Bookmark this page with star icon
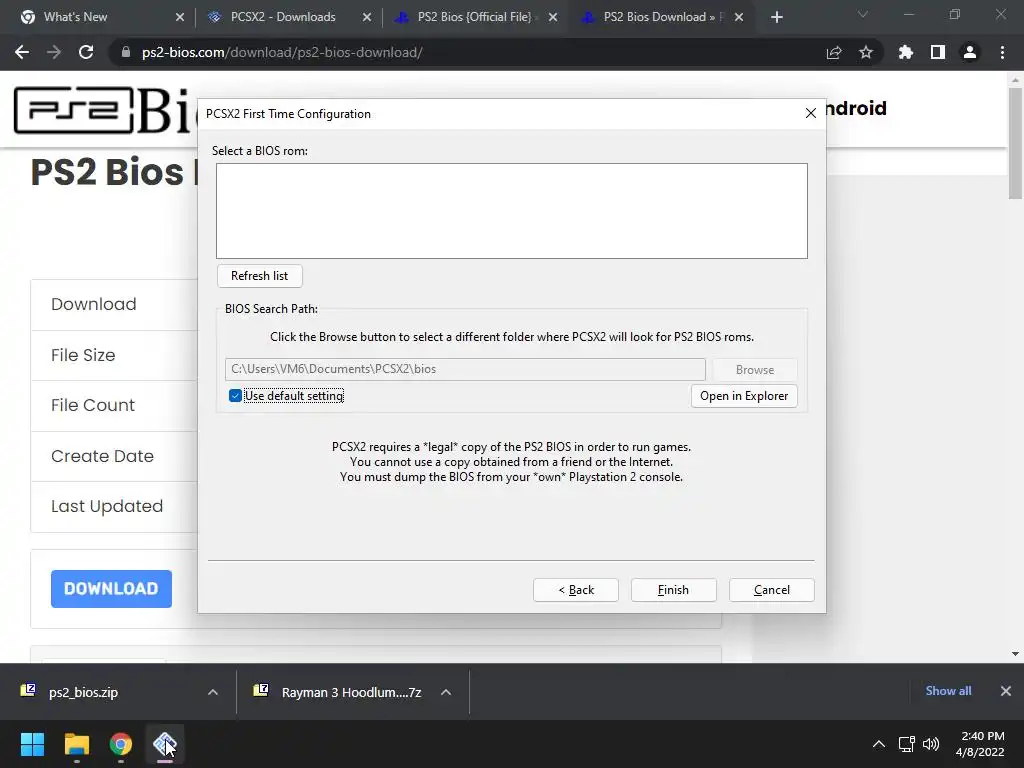This screenshot has height=768, width=1024. tap(866, 52)
